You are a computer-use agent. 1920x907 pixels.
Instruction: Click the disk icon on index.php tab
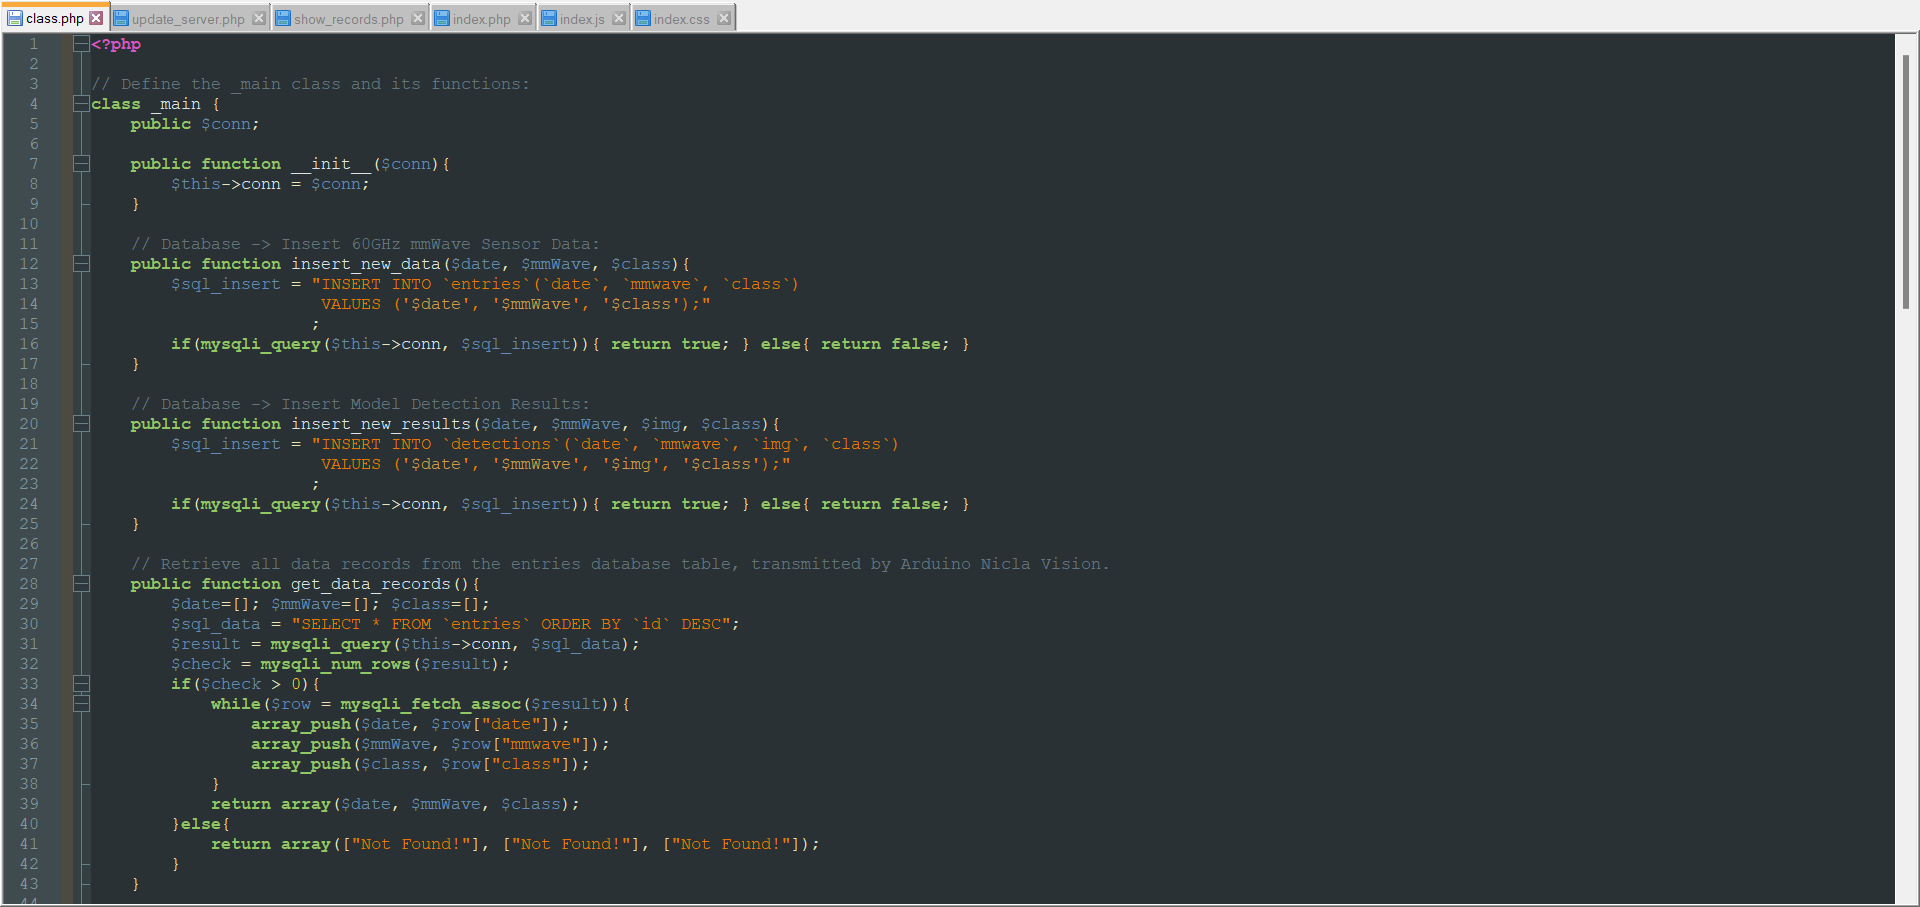441,17
